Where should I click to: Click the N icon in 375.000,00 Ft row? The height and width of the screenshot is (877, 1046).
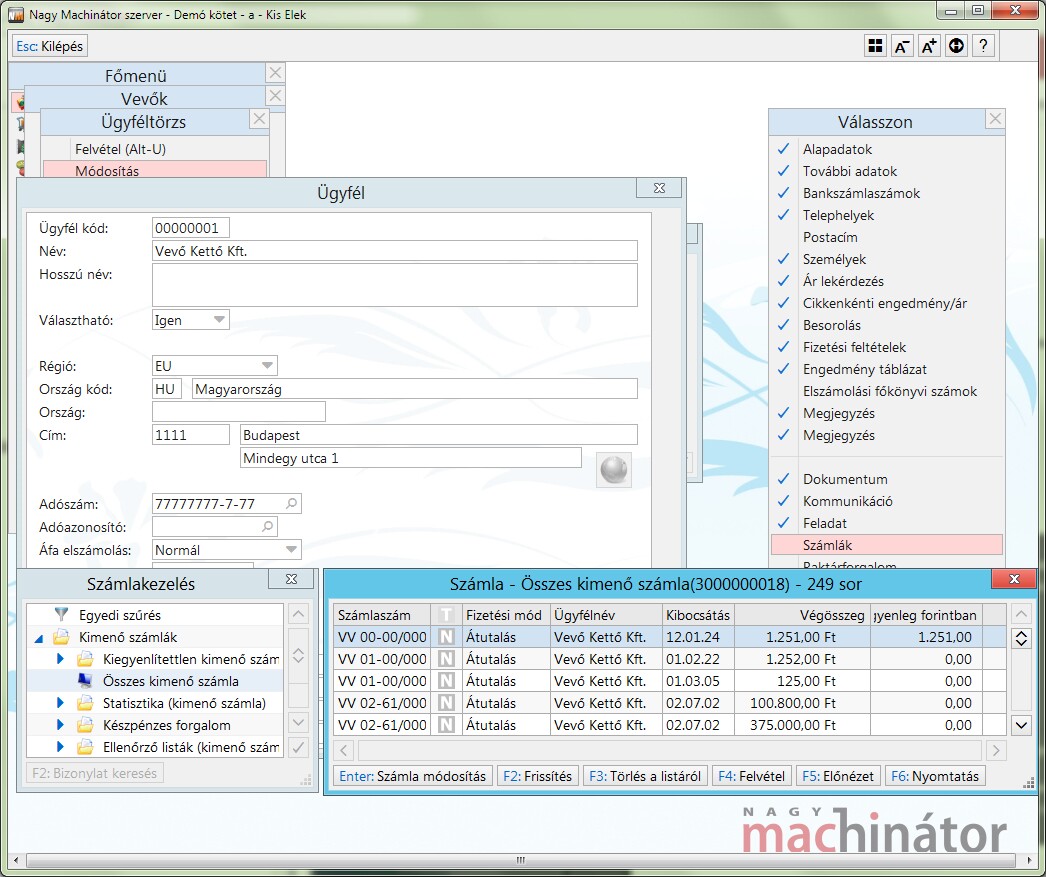click(x=446, y=725)
